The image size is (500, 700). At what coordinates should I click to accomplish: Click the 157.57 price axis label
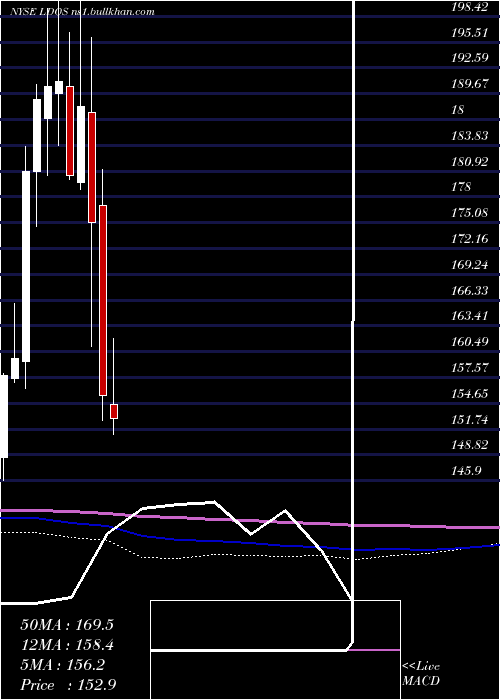click(x=470, y=368)
